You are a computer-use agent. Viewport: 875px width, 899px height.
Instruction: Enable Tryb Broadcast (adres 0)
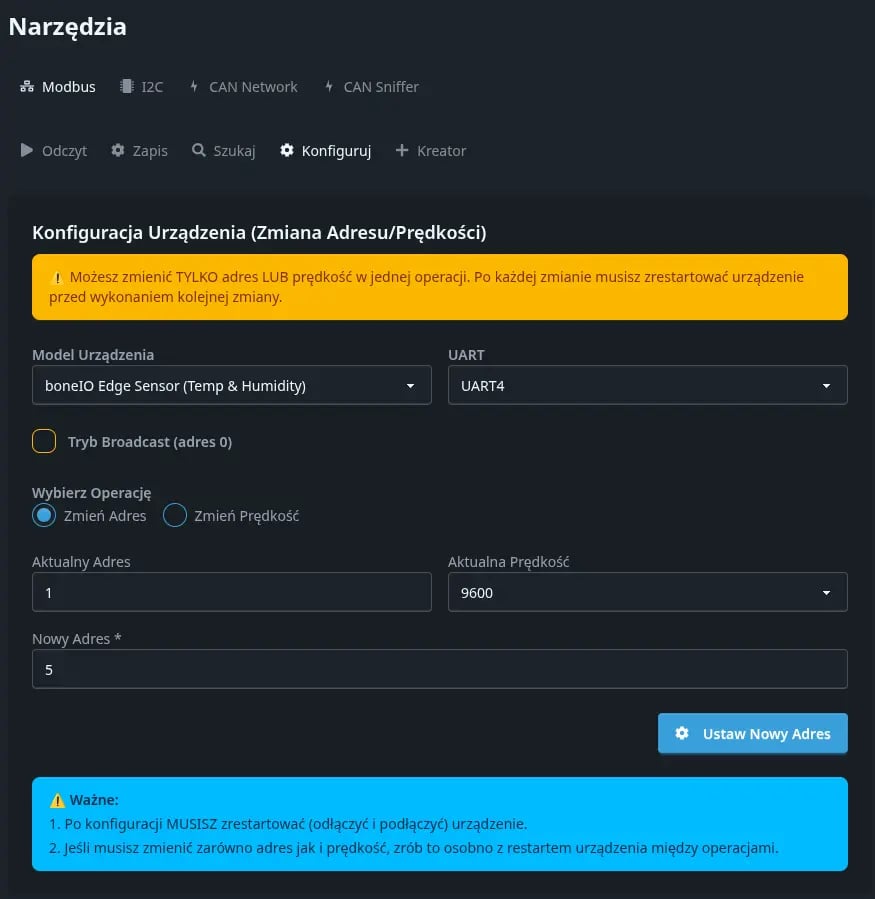point(44,441)
